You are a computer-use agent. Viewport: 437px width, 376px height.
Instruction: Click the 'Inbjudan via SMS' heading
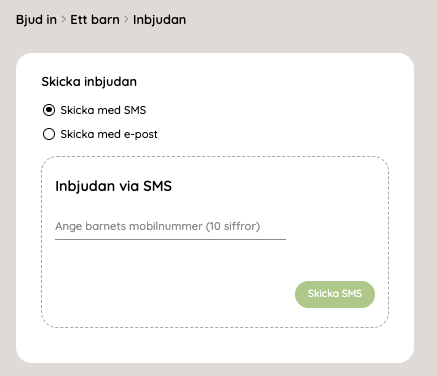pyautogui.click(x=113, y=186)
